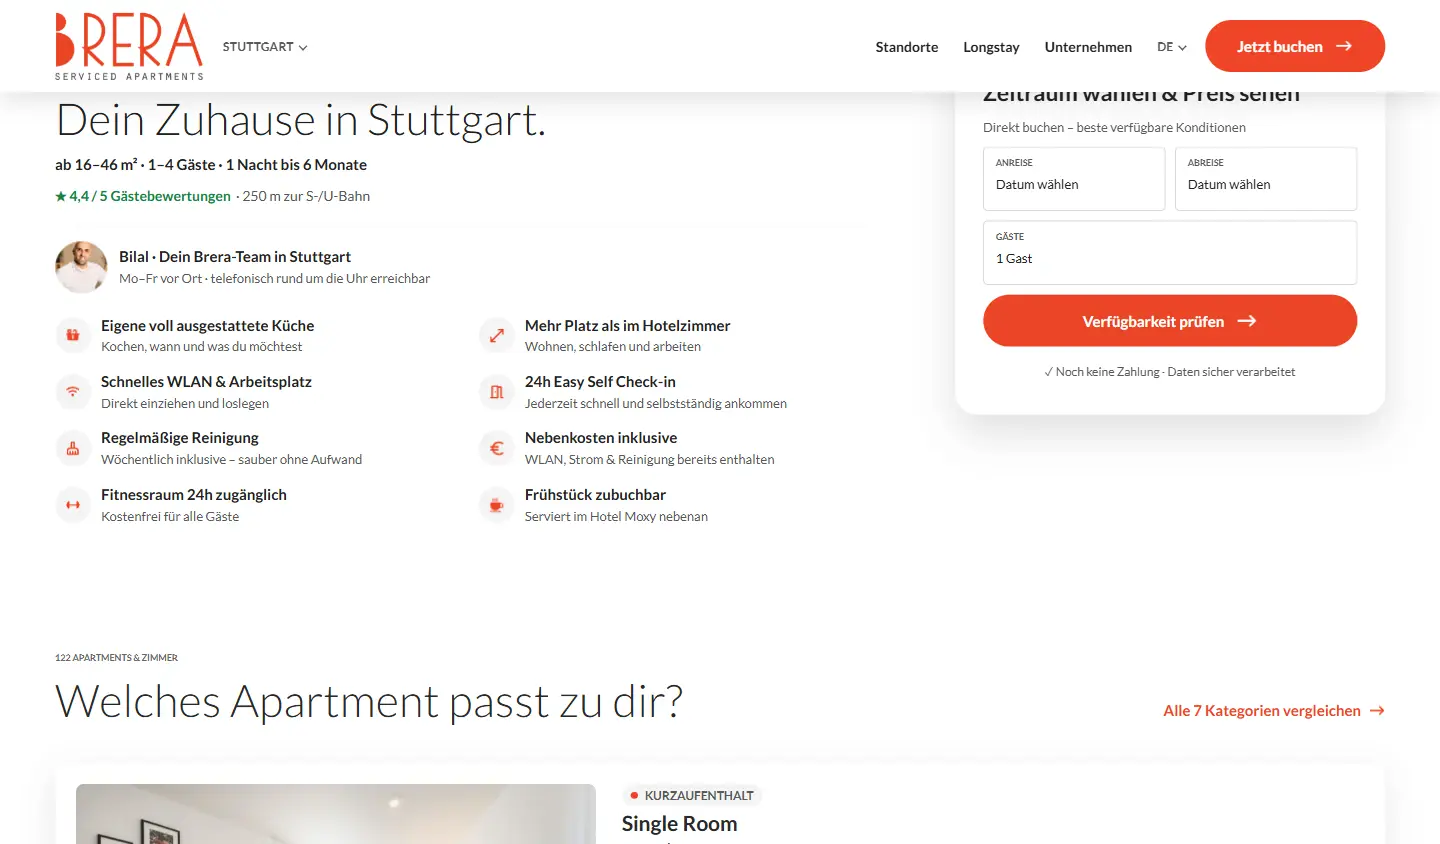Click text 24h Easy Self Check-in
The height and width of the screenshot is (844, 1440).
[600, 382]
